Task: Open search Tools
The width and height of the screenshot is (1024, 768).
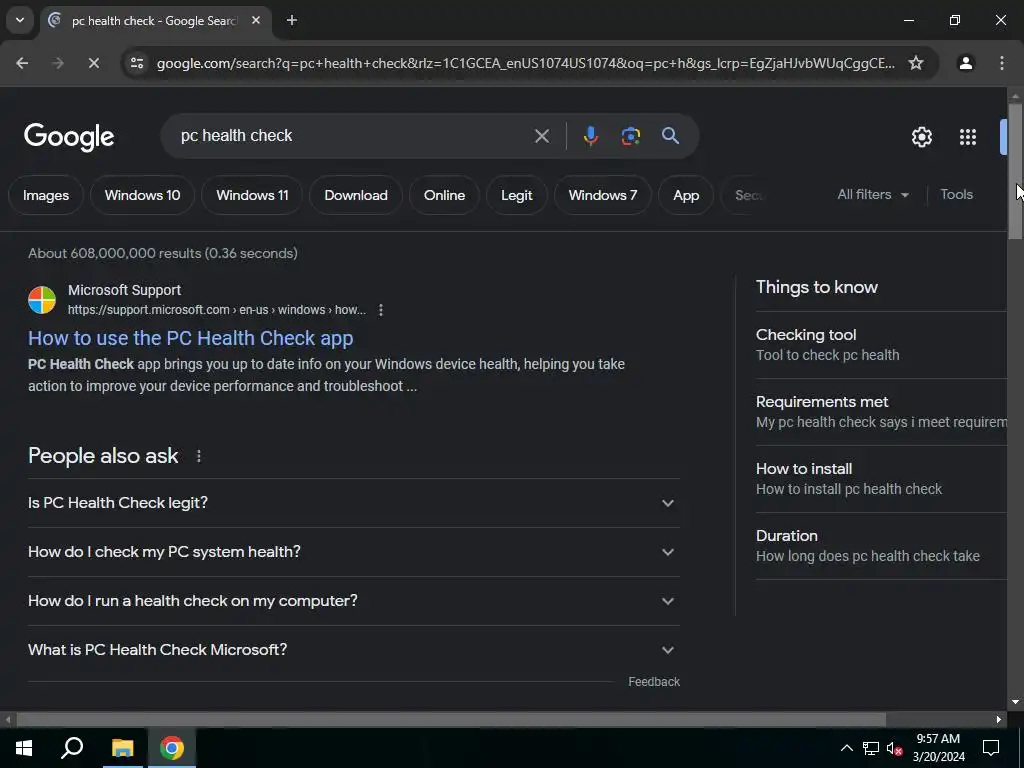Action: pyautogui.click(x=956, y=195)
